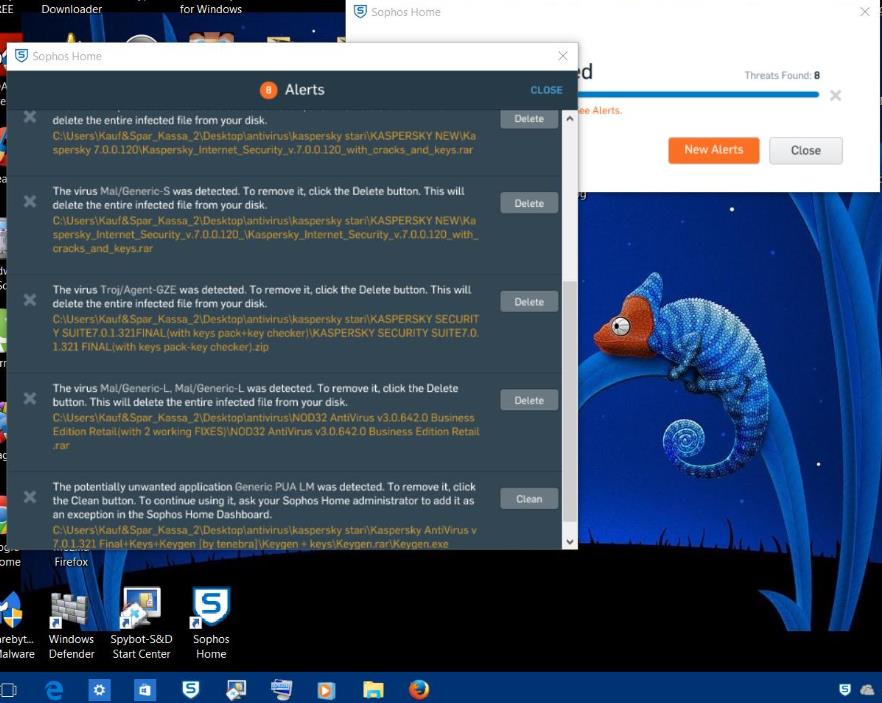Dismiss the Generic PUA LM alert via X icon
The image size is (882, 703).
[x=30, y=497]
